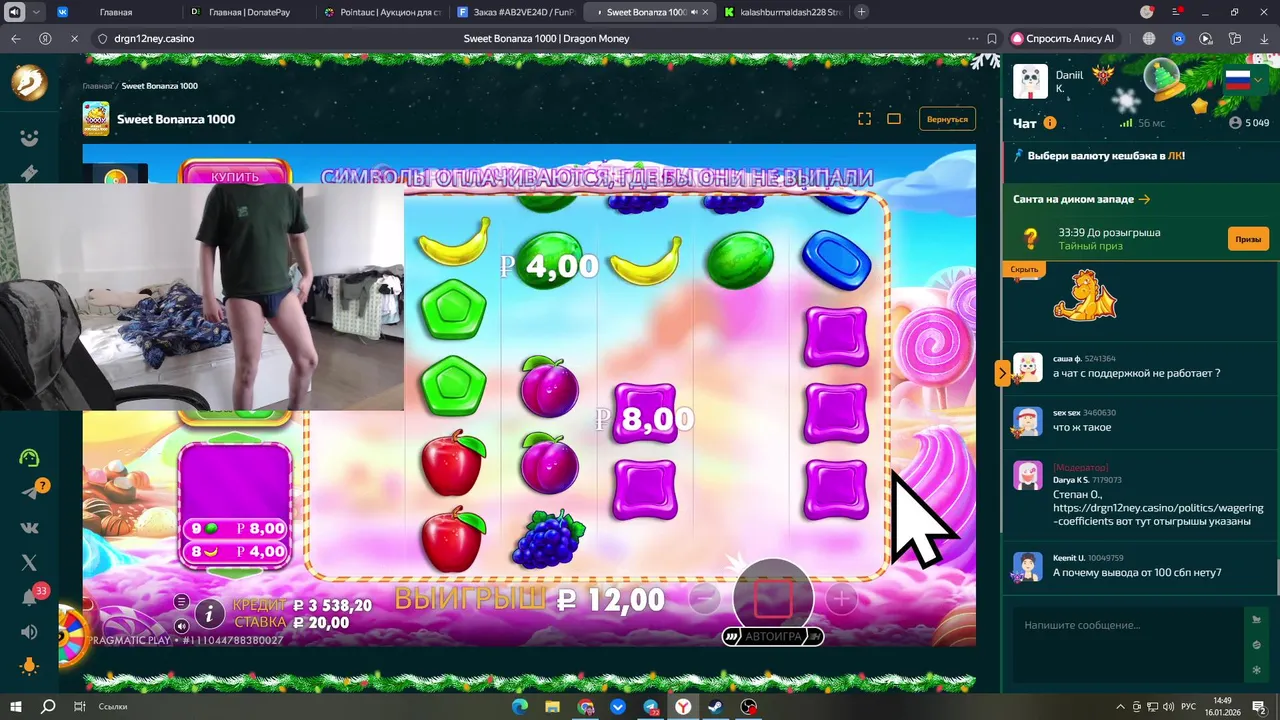The image size is (1280, 720).
Task: Open emoji picker beside chat input
Action: [1256, 645]
